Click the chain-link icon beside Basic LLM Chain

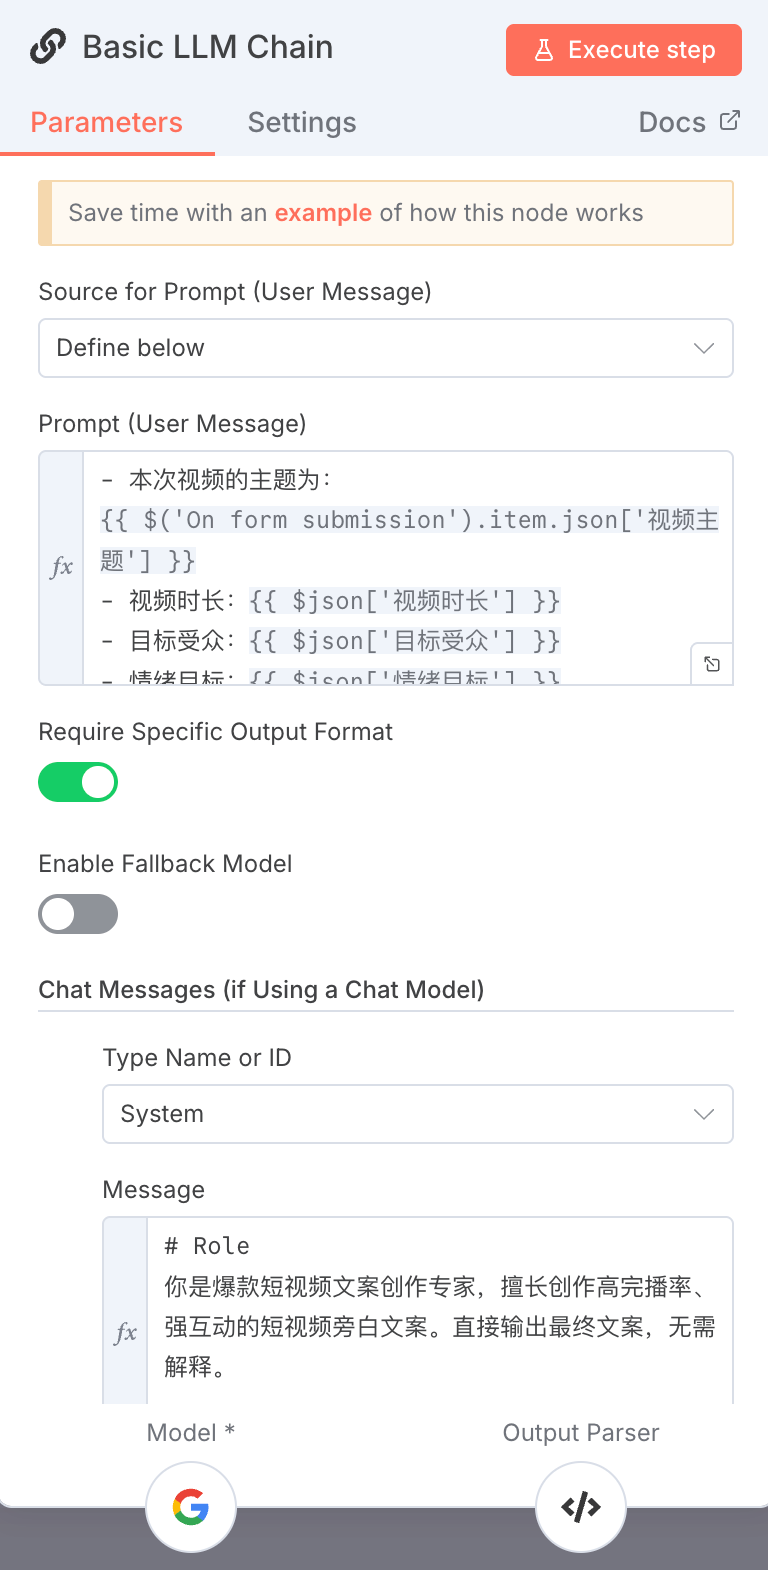[47, 46]
